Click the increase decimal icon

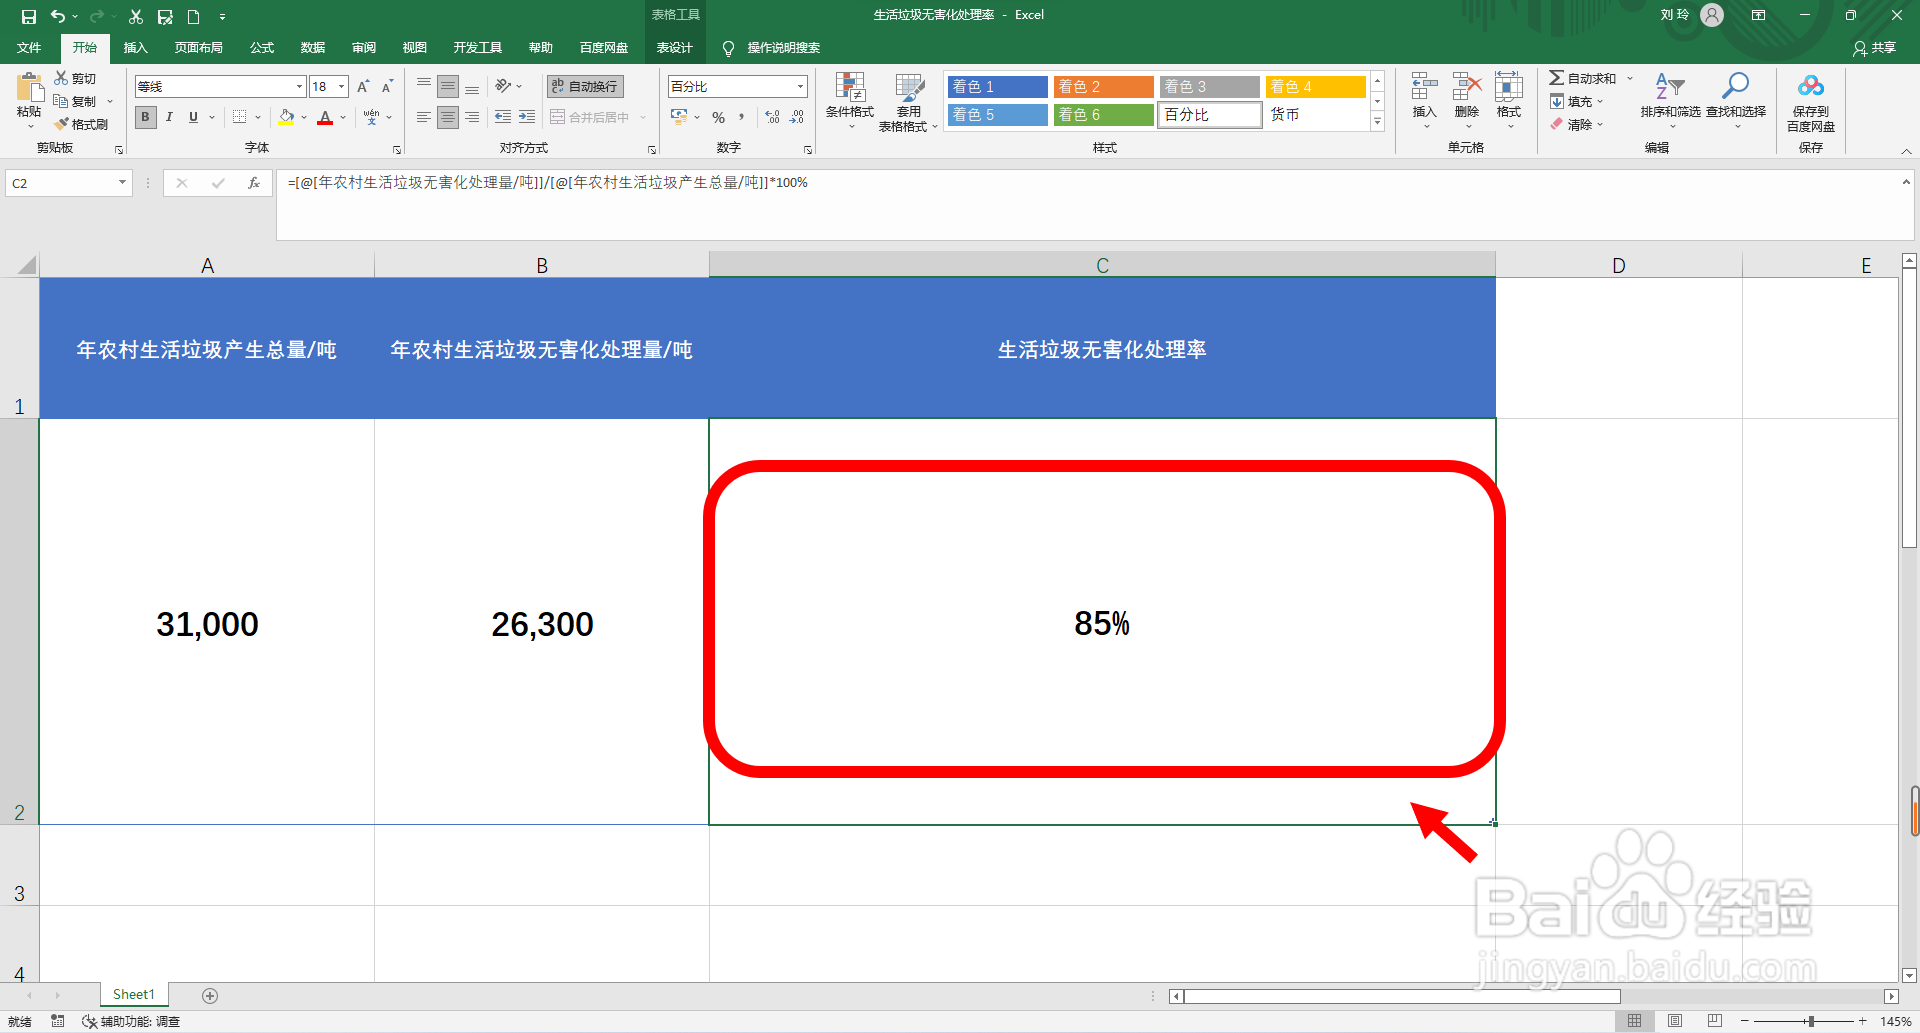[x=772, y=117]
